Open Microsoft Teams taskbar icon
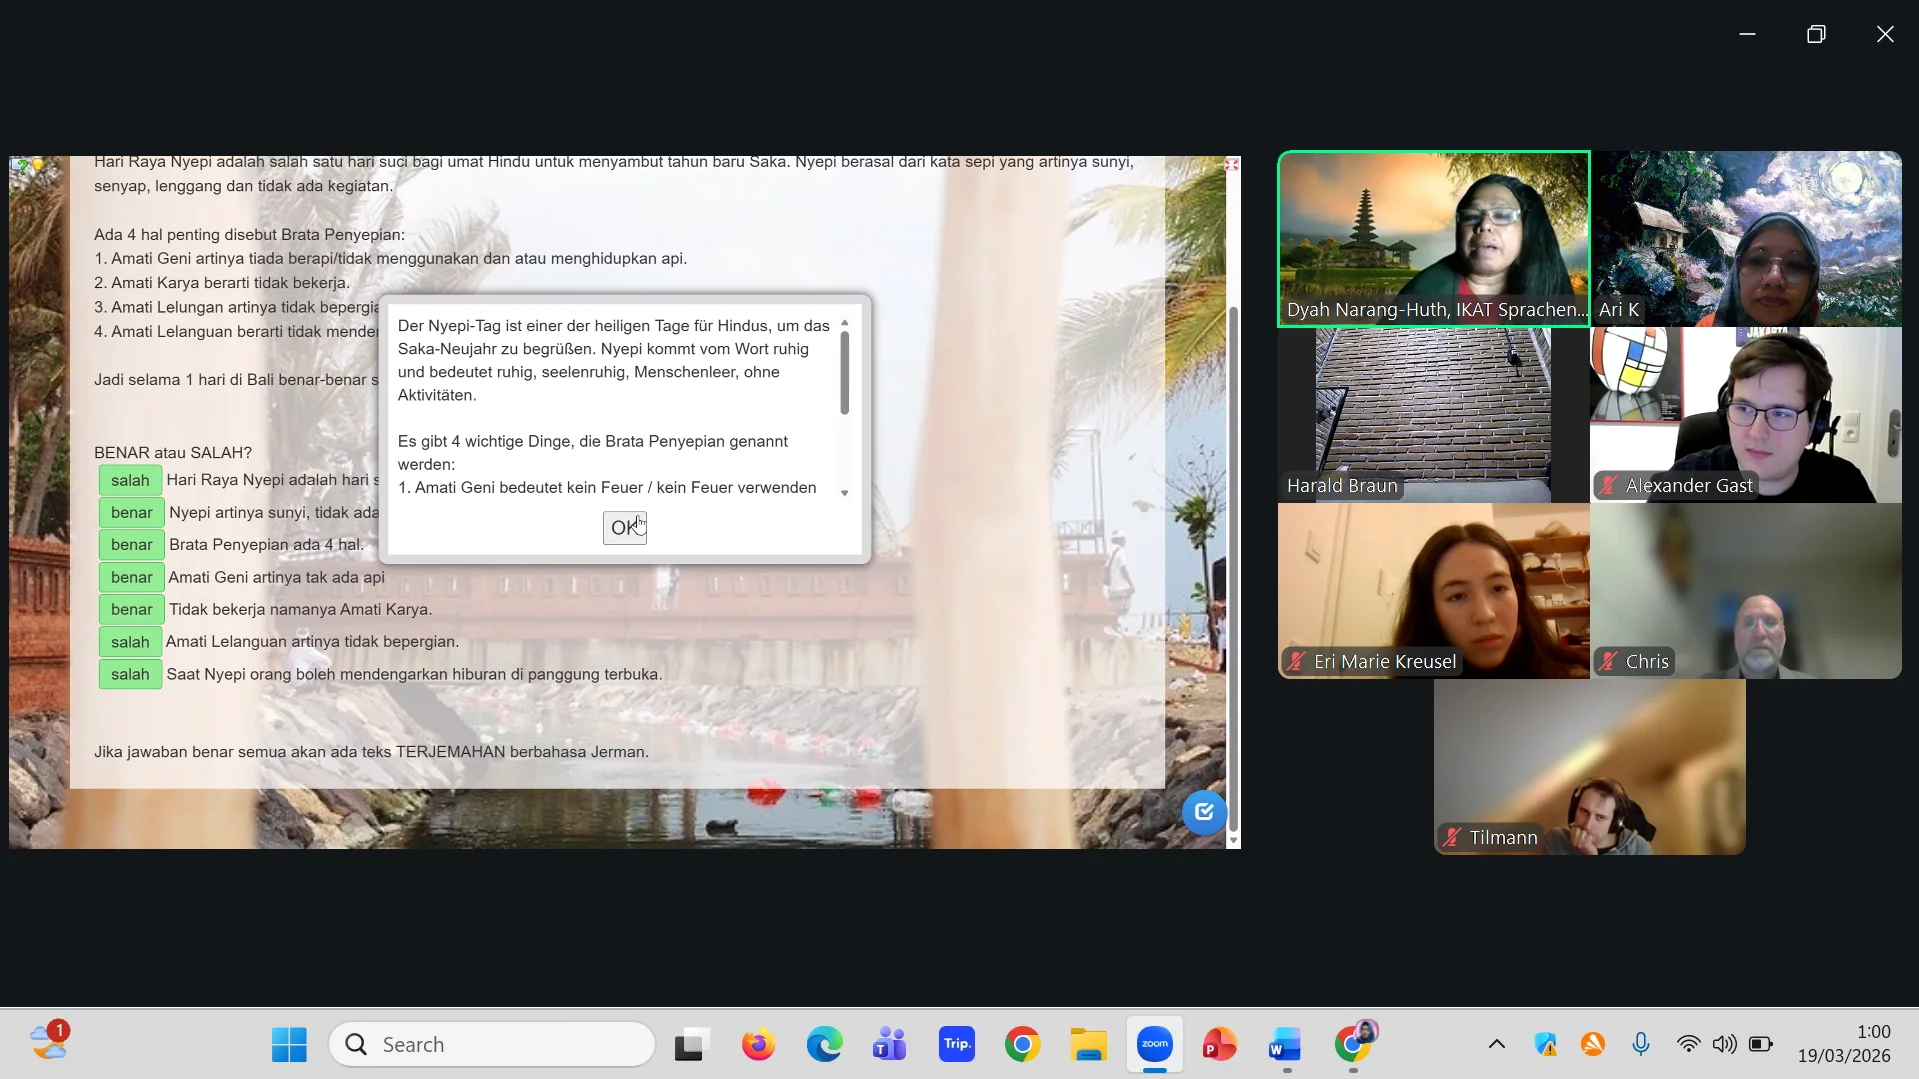Image resolution: width=1919 pixels, height=1079 pixels. [890, 1045]
